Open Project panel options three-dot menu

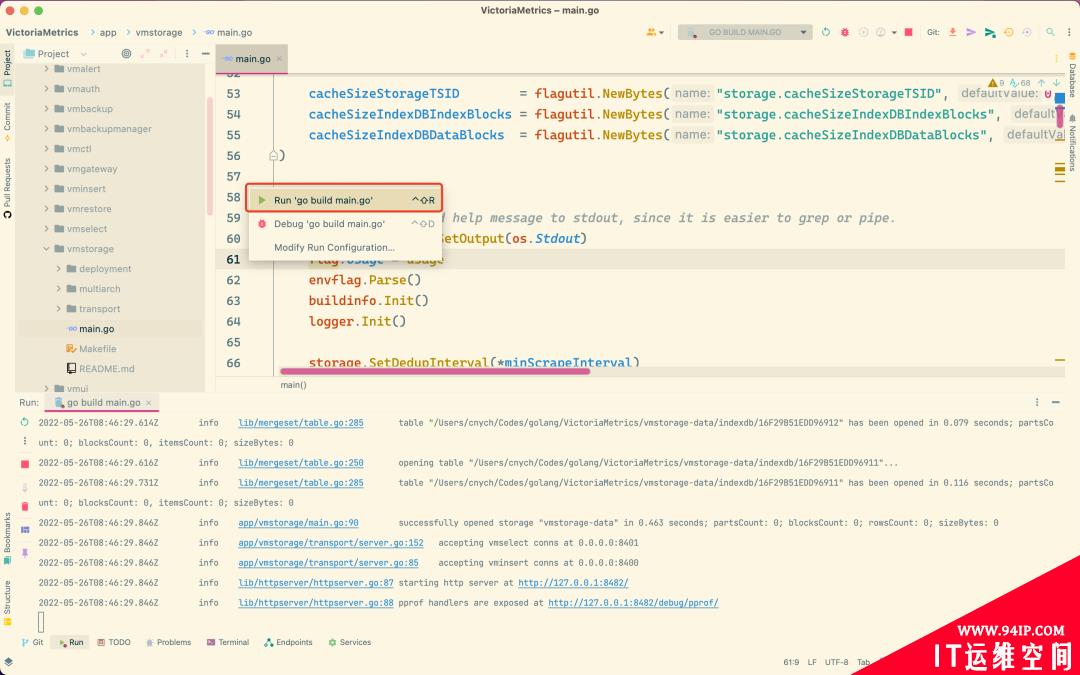pos(187,54)
